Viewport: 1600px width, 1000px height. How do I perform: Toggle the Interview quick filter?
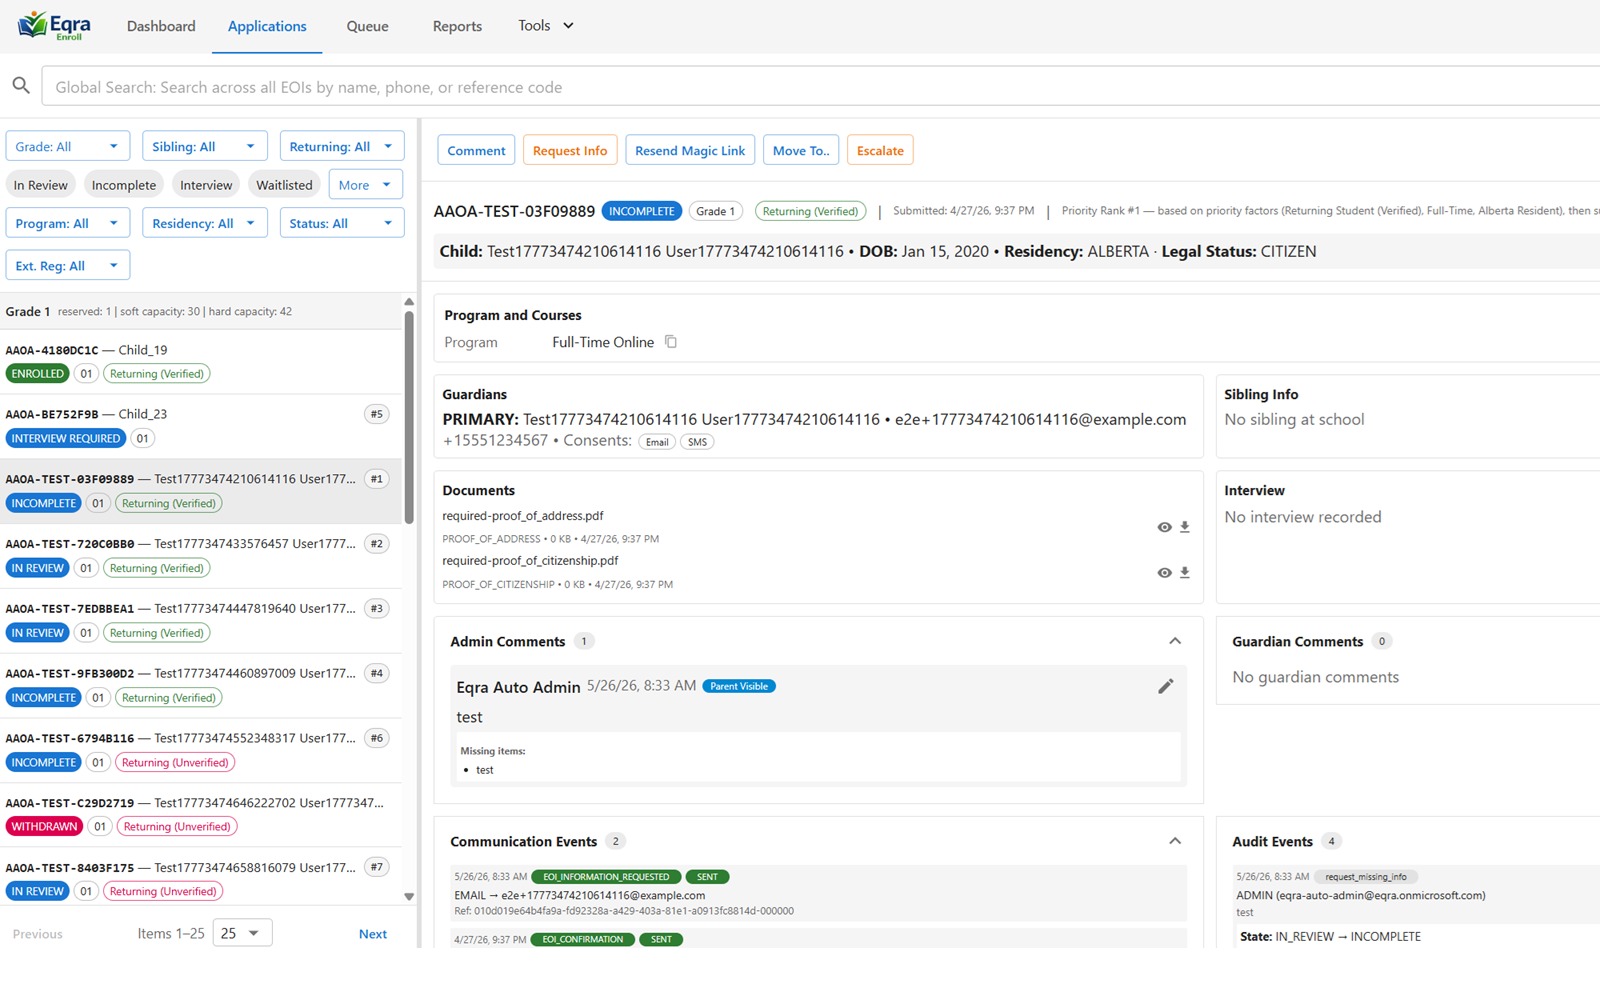[x=206, y=185]
